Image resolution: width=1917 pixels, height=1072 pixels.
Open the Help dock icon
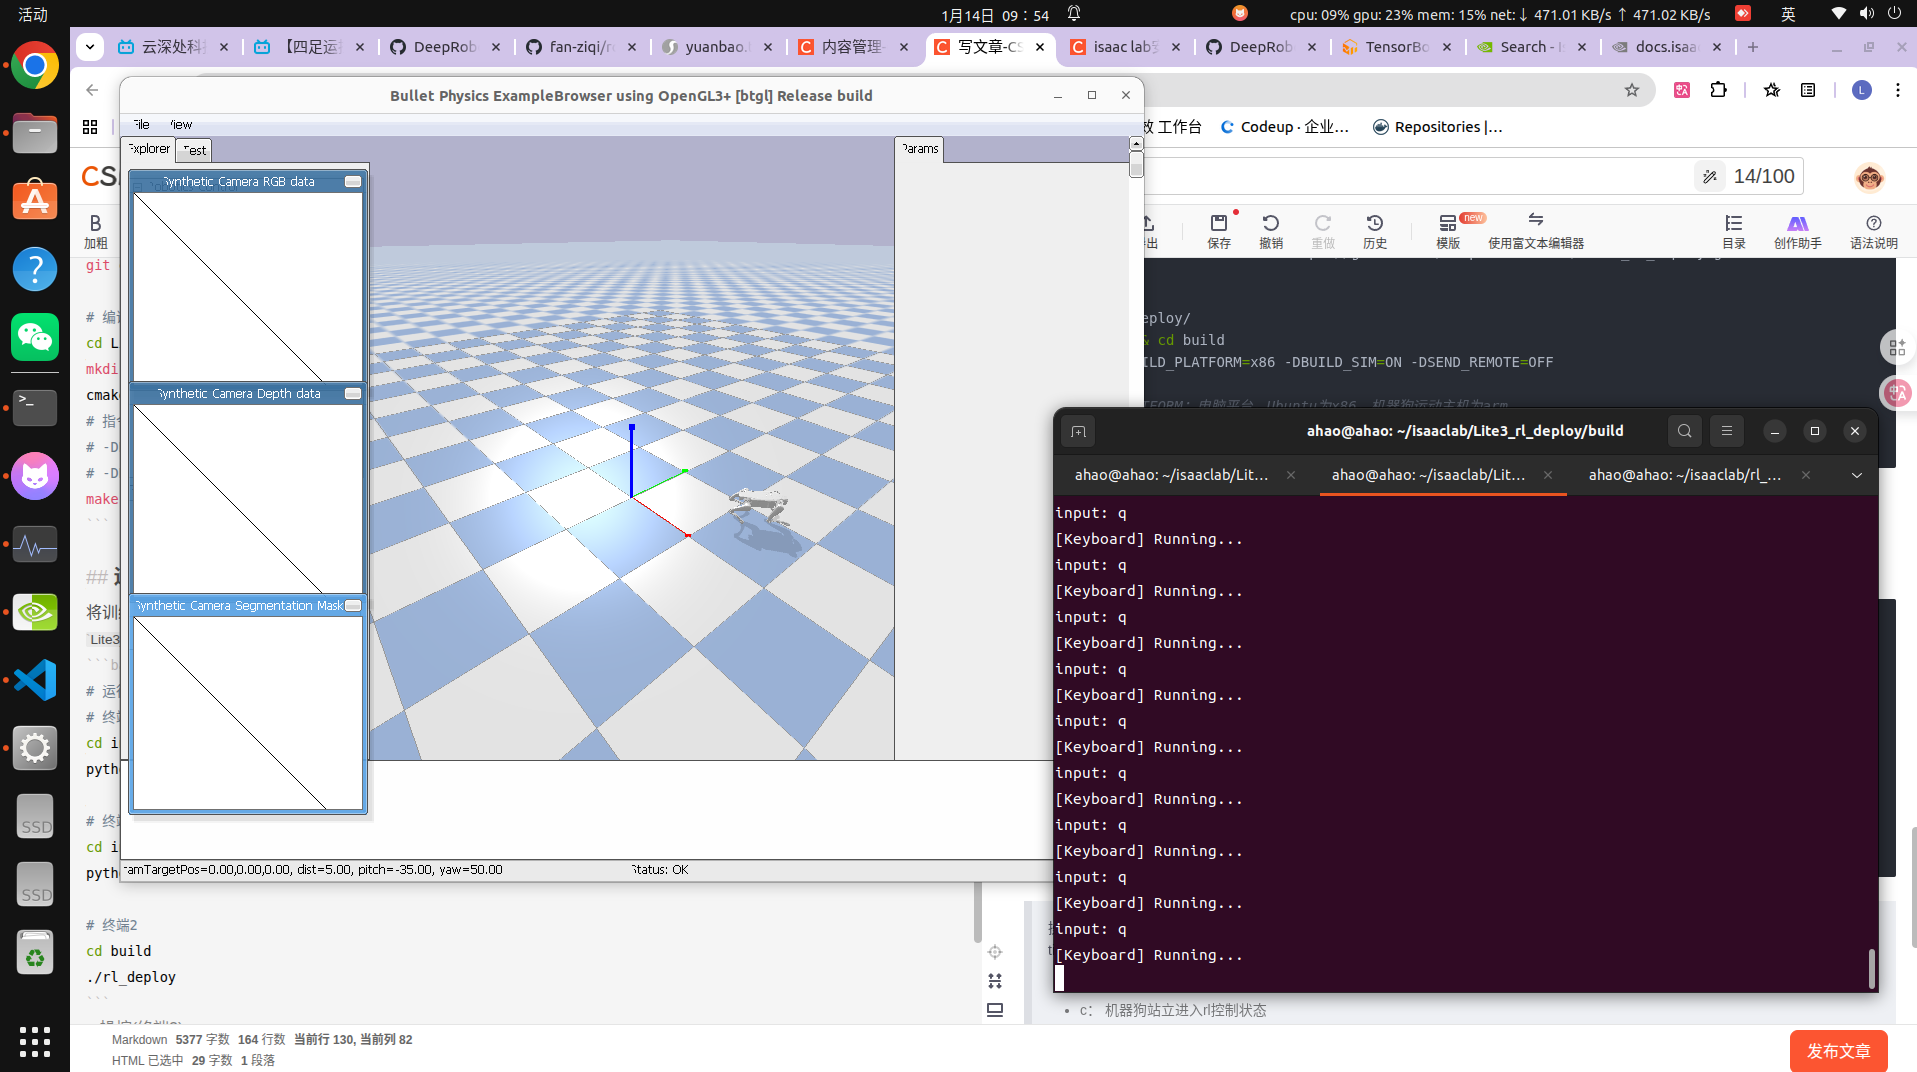coord(35,269)
